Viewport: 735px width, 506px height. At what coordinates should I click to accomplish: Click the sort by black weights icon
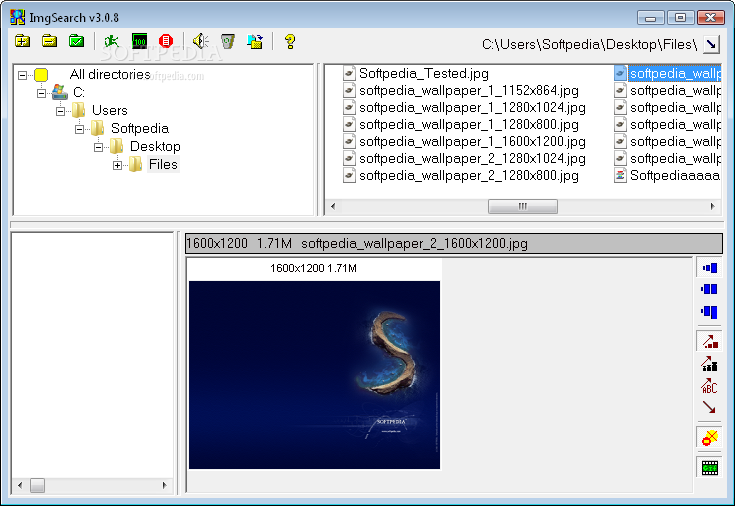pos(709,364)
